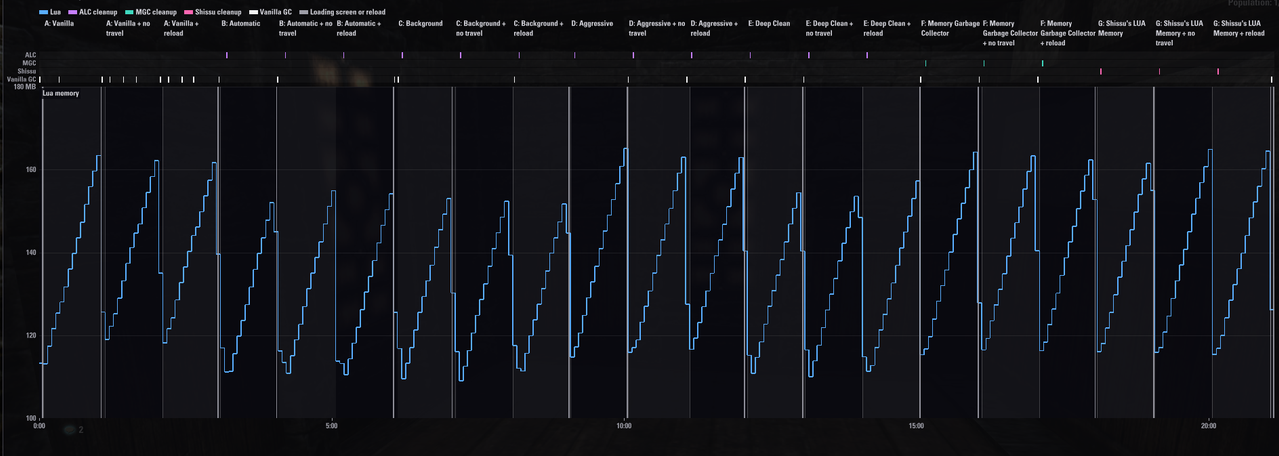Image resolution: width=1279 pixels, height=456 pixels.
Task: Click the 10:00 time axis label
Action: 623,425
